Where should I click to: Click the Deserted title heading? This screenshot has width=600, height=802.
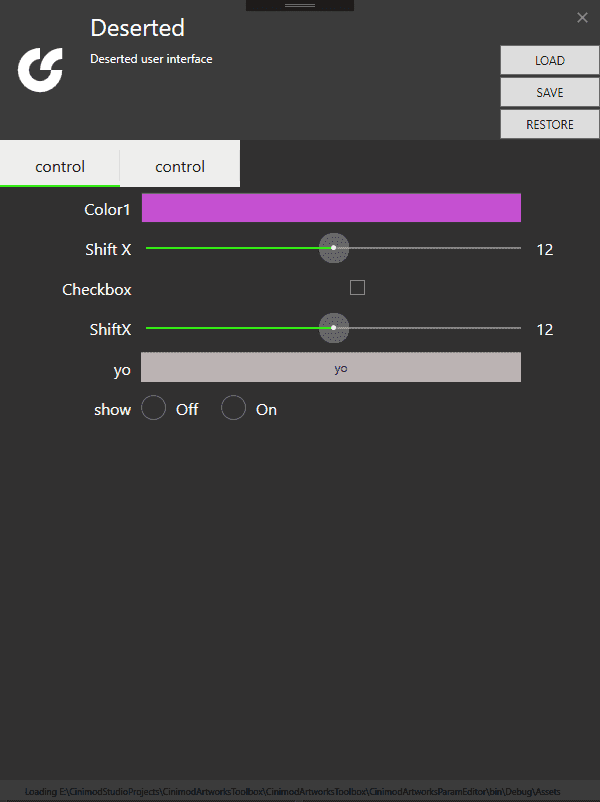(x=137, y=28)
